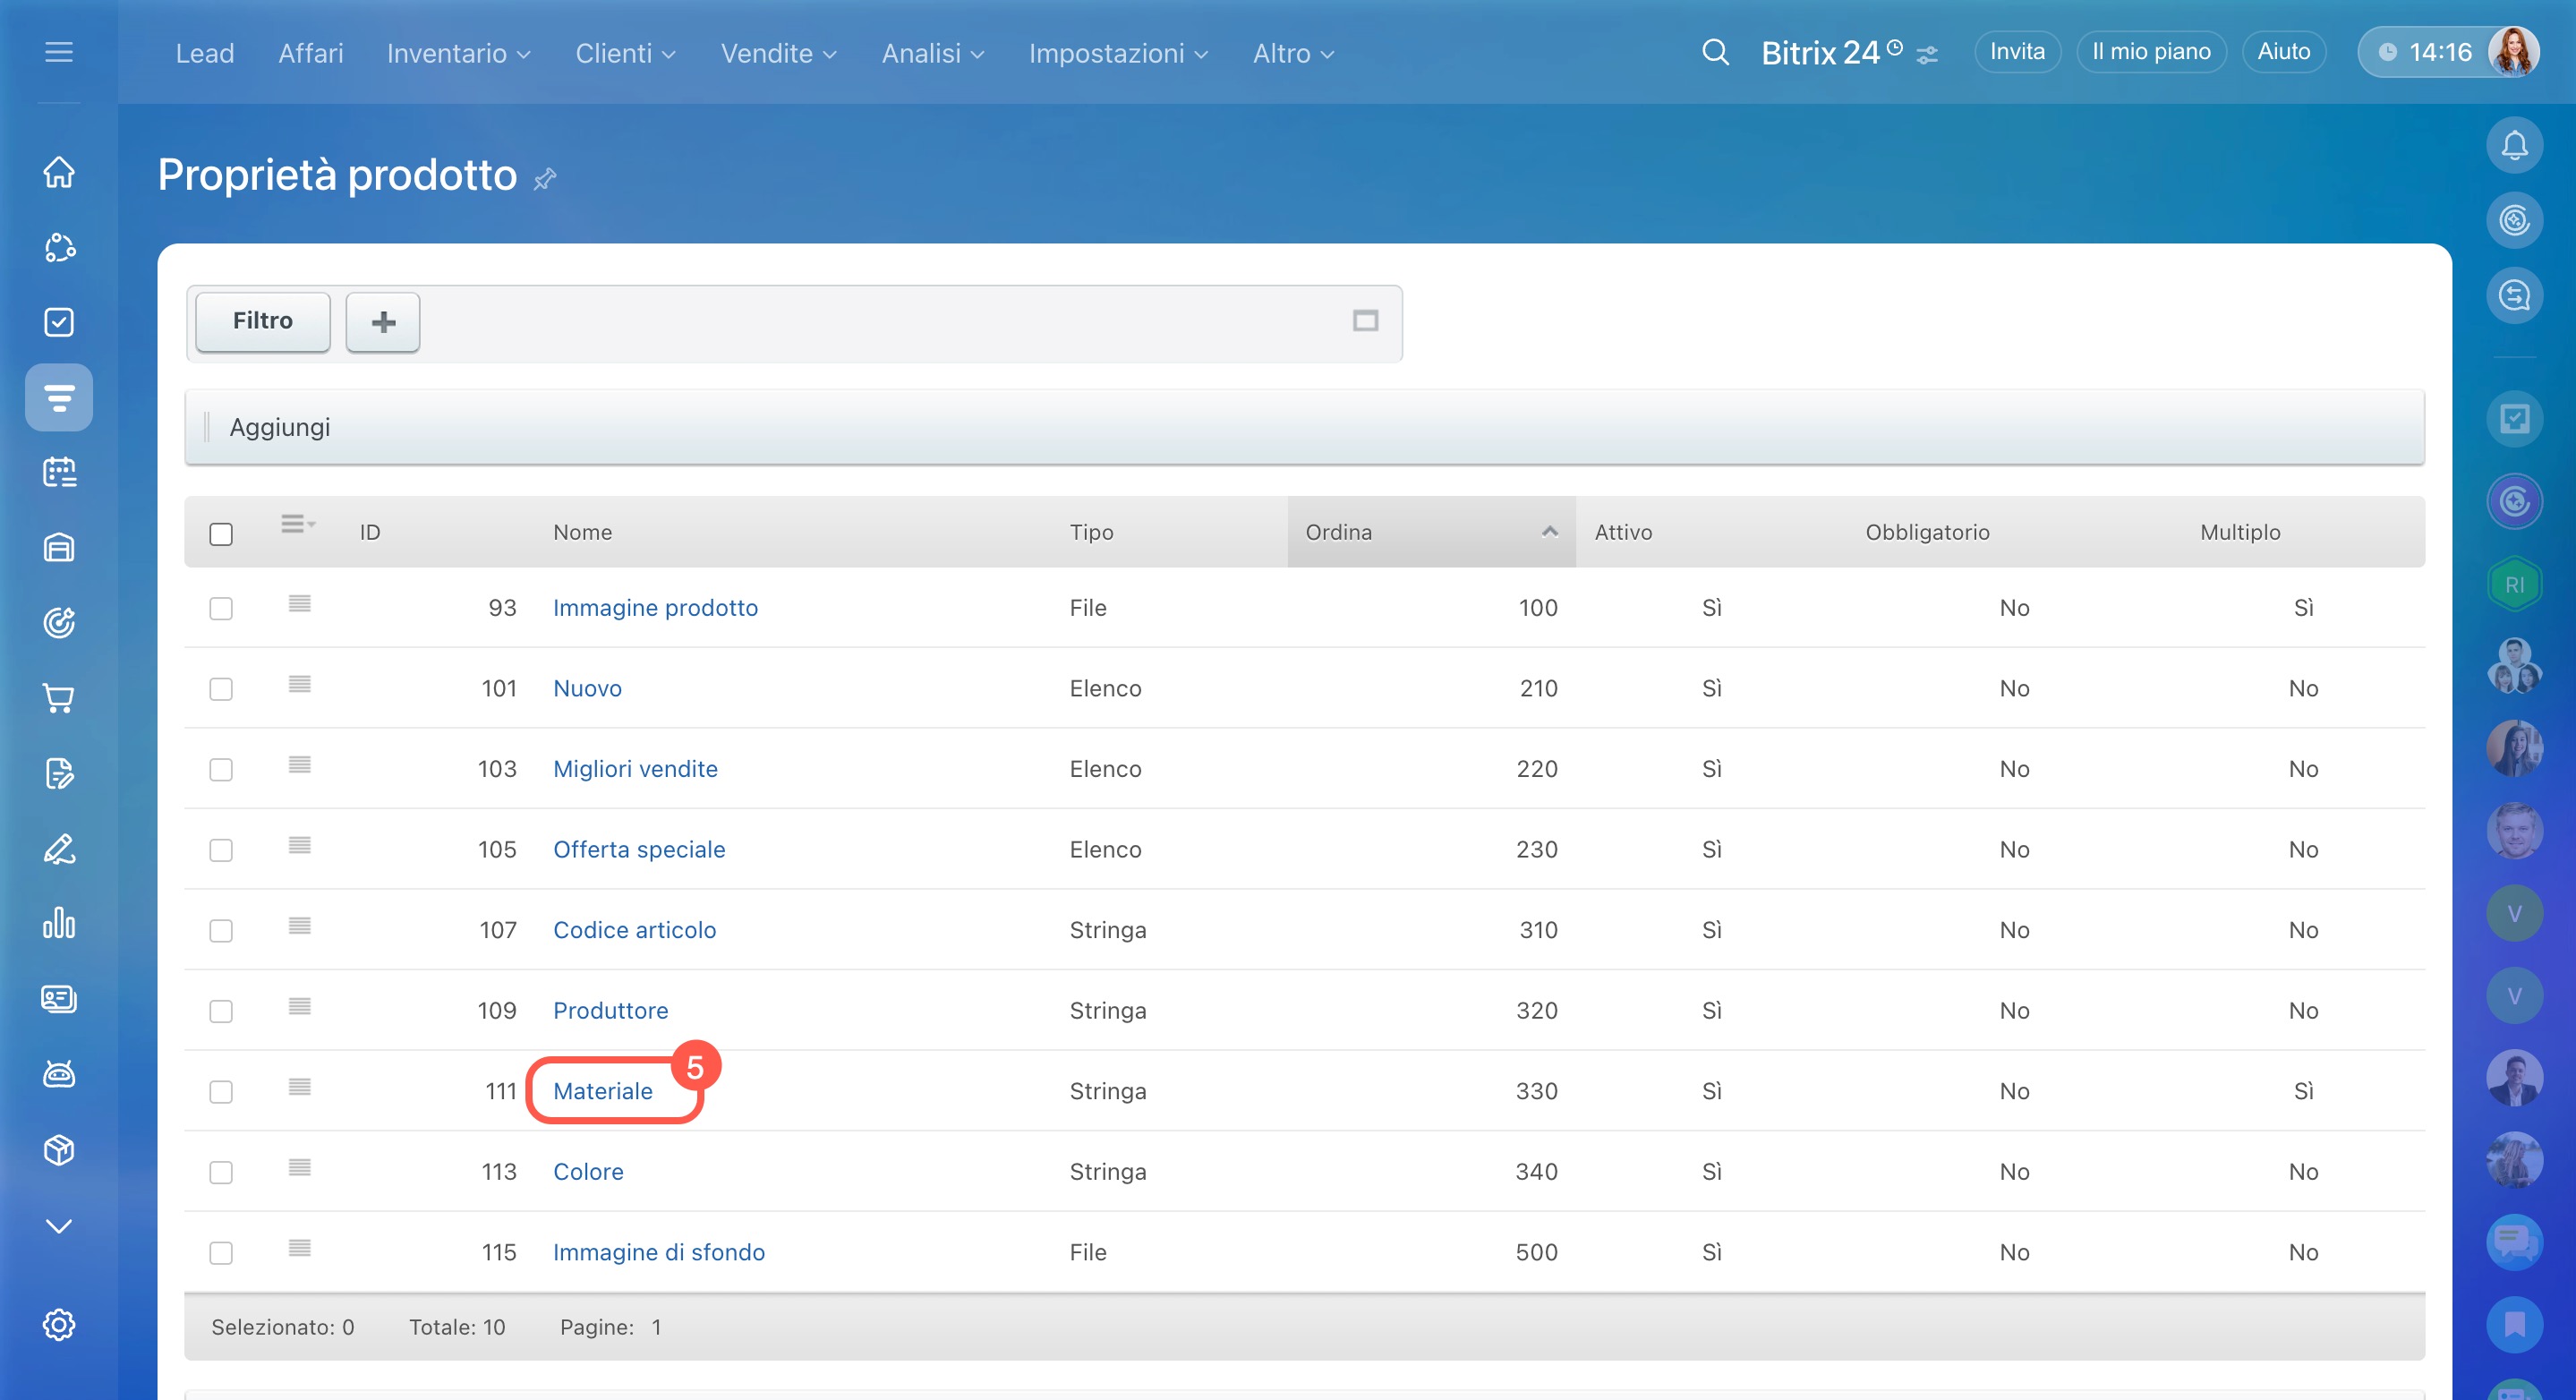Click the home icon in sidebar
This screenshot has width=2576, height=1400.
click(x=59, y=172)
